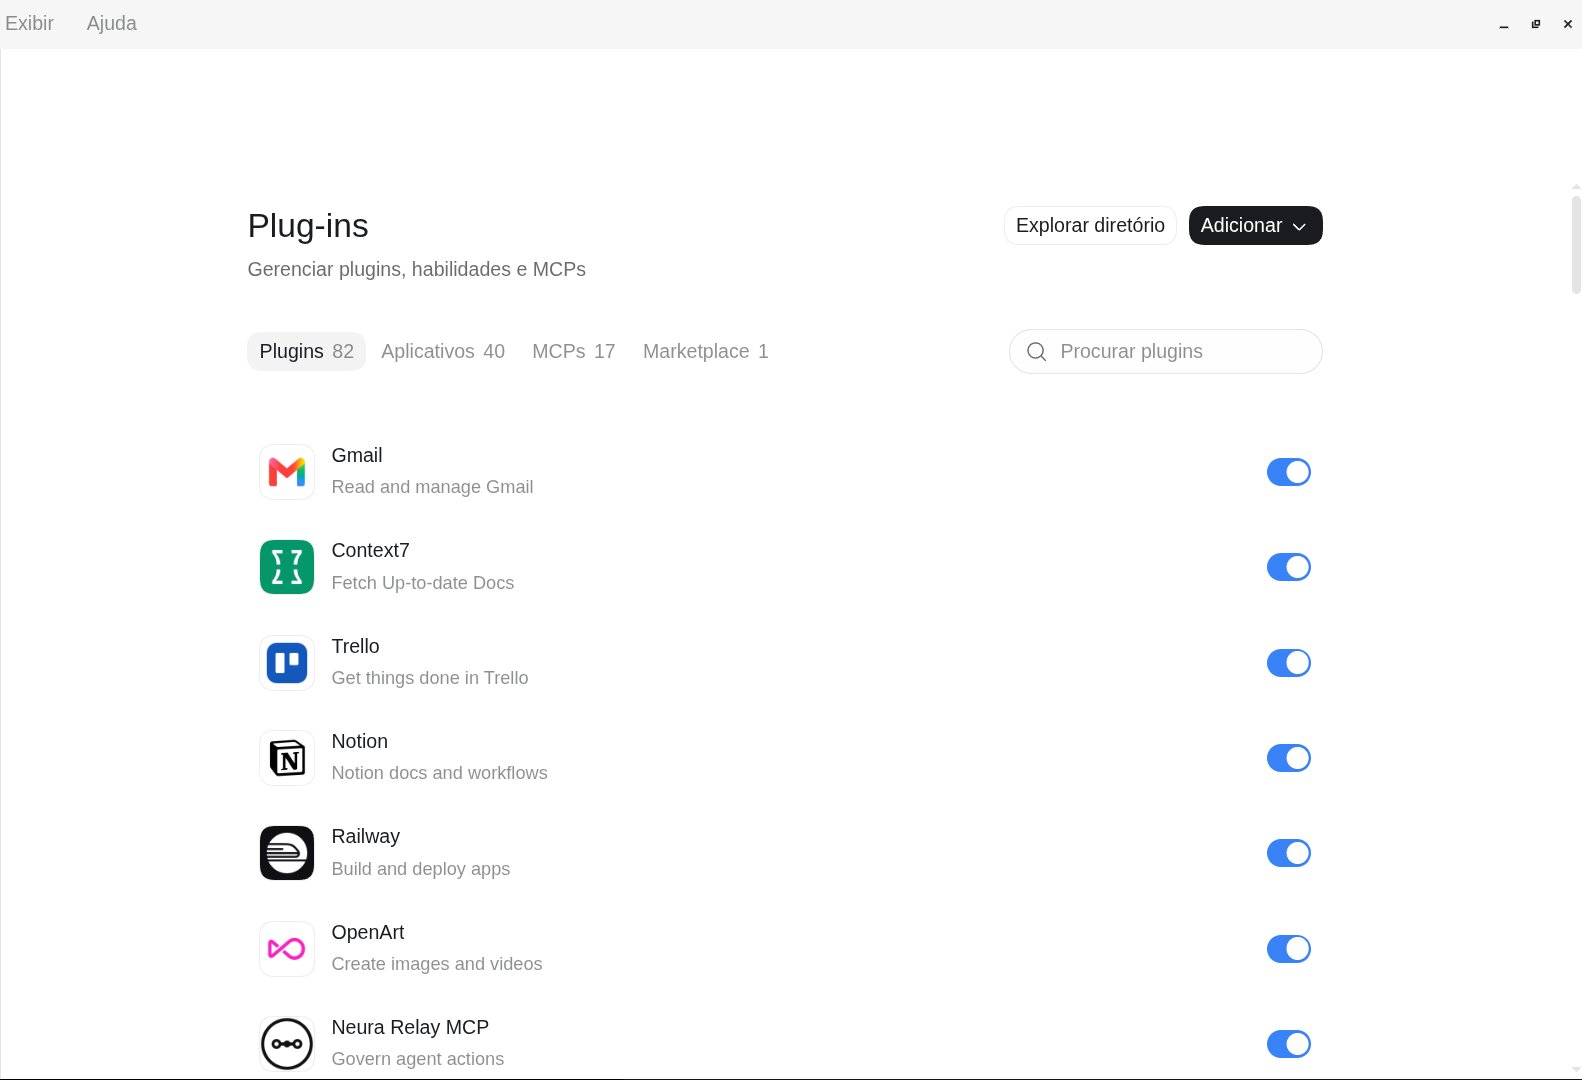Click 'Read and manage Gmail' description
The image size is (1582, 1080).
click(x=432, y=487)
